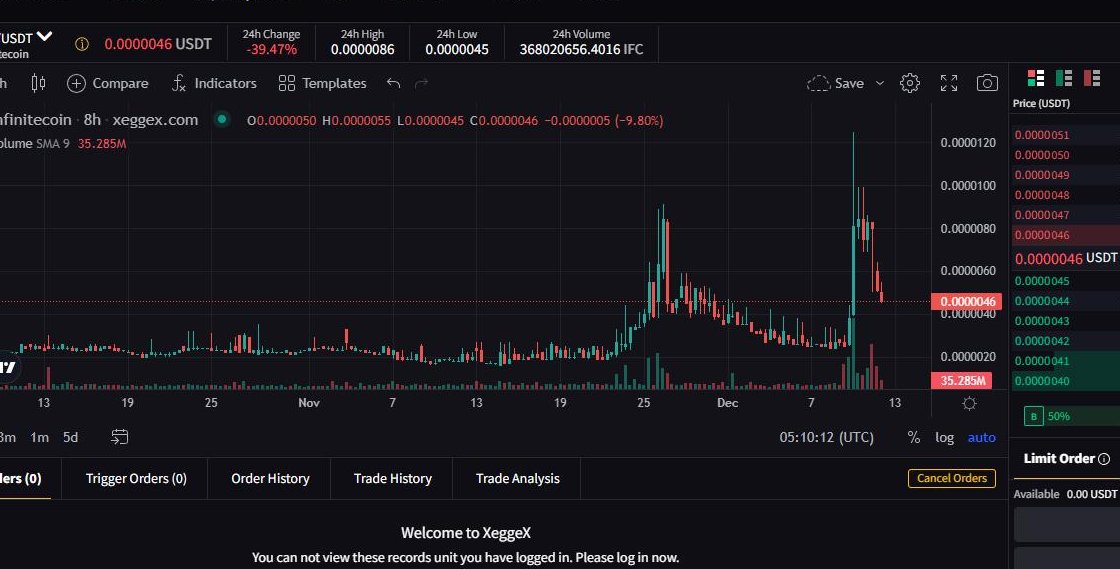Expand the USDT trading pair dropdown
The image size is (1120, 569).
point(44,36)
